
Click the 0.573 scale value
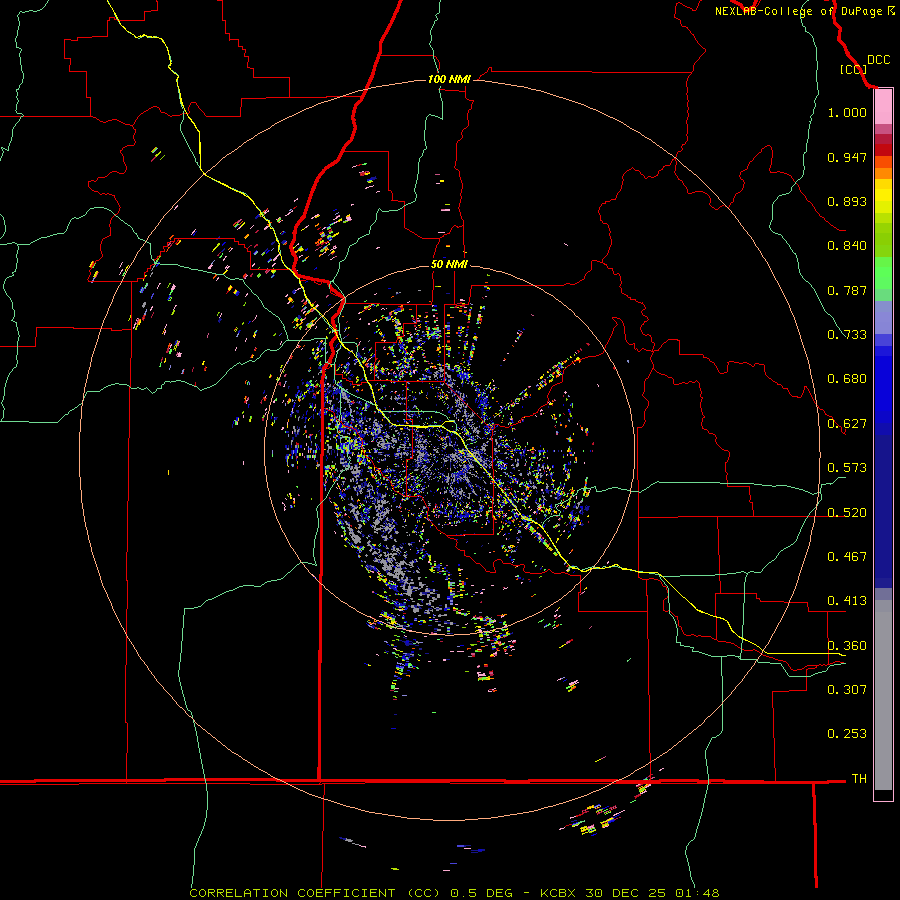847,468
